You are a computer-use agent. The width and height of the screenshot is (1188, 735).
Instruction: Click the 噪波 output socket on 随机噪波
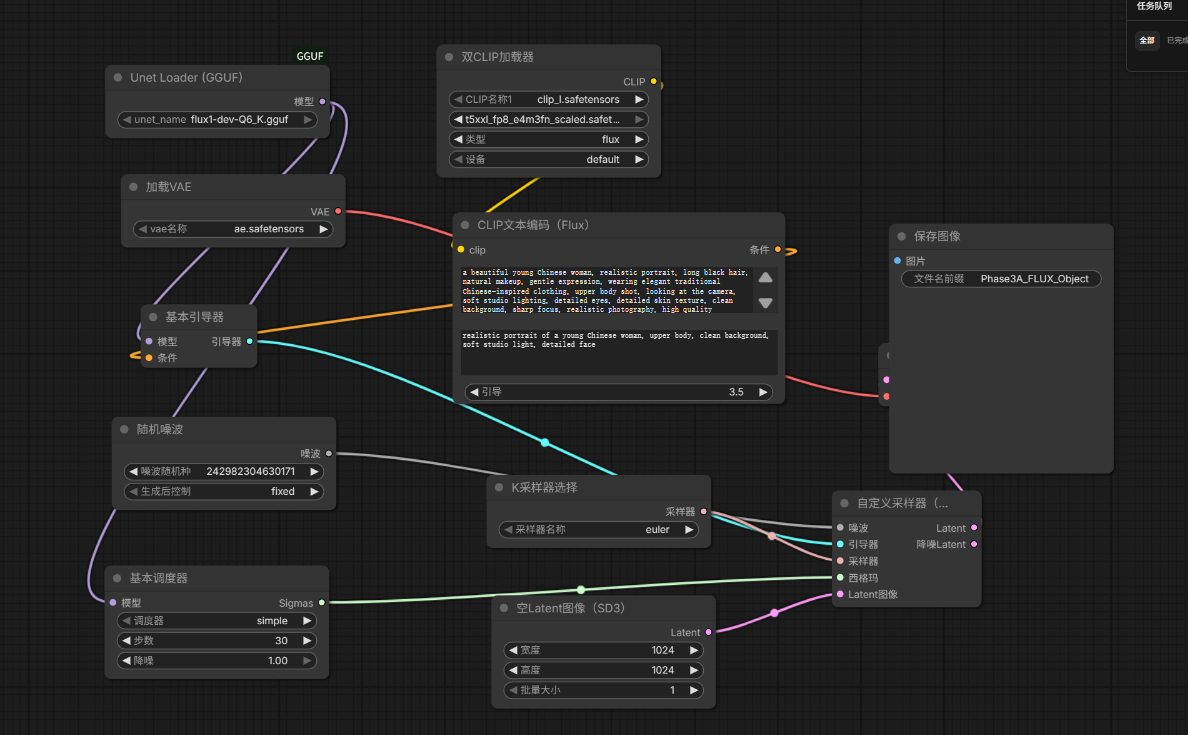329,454
